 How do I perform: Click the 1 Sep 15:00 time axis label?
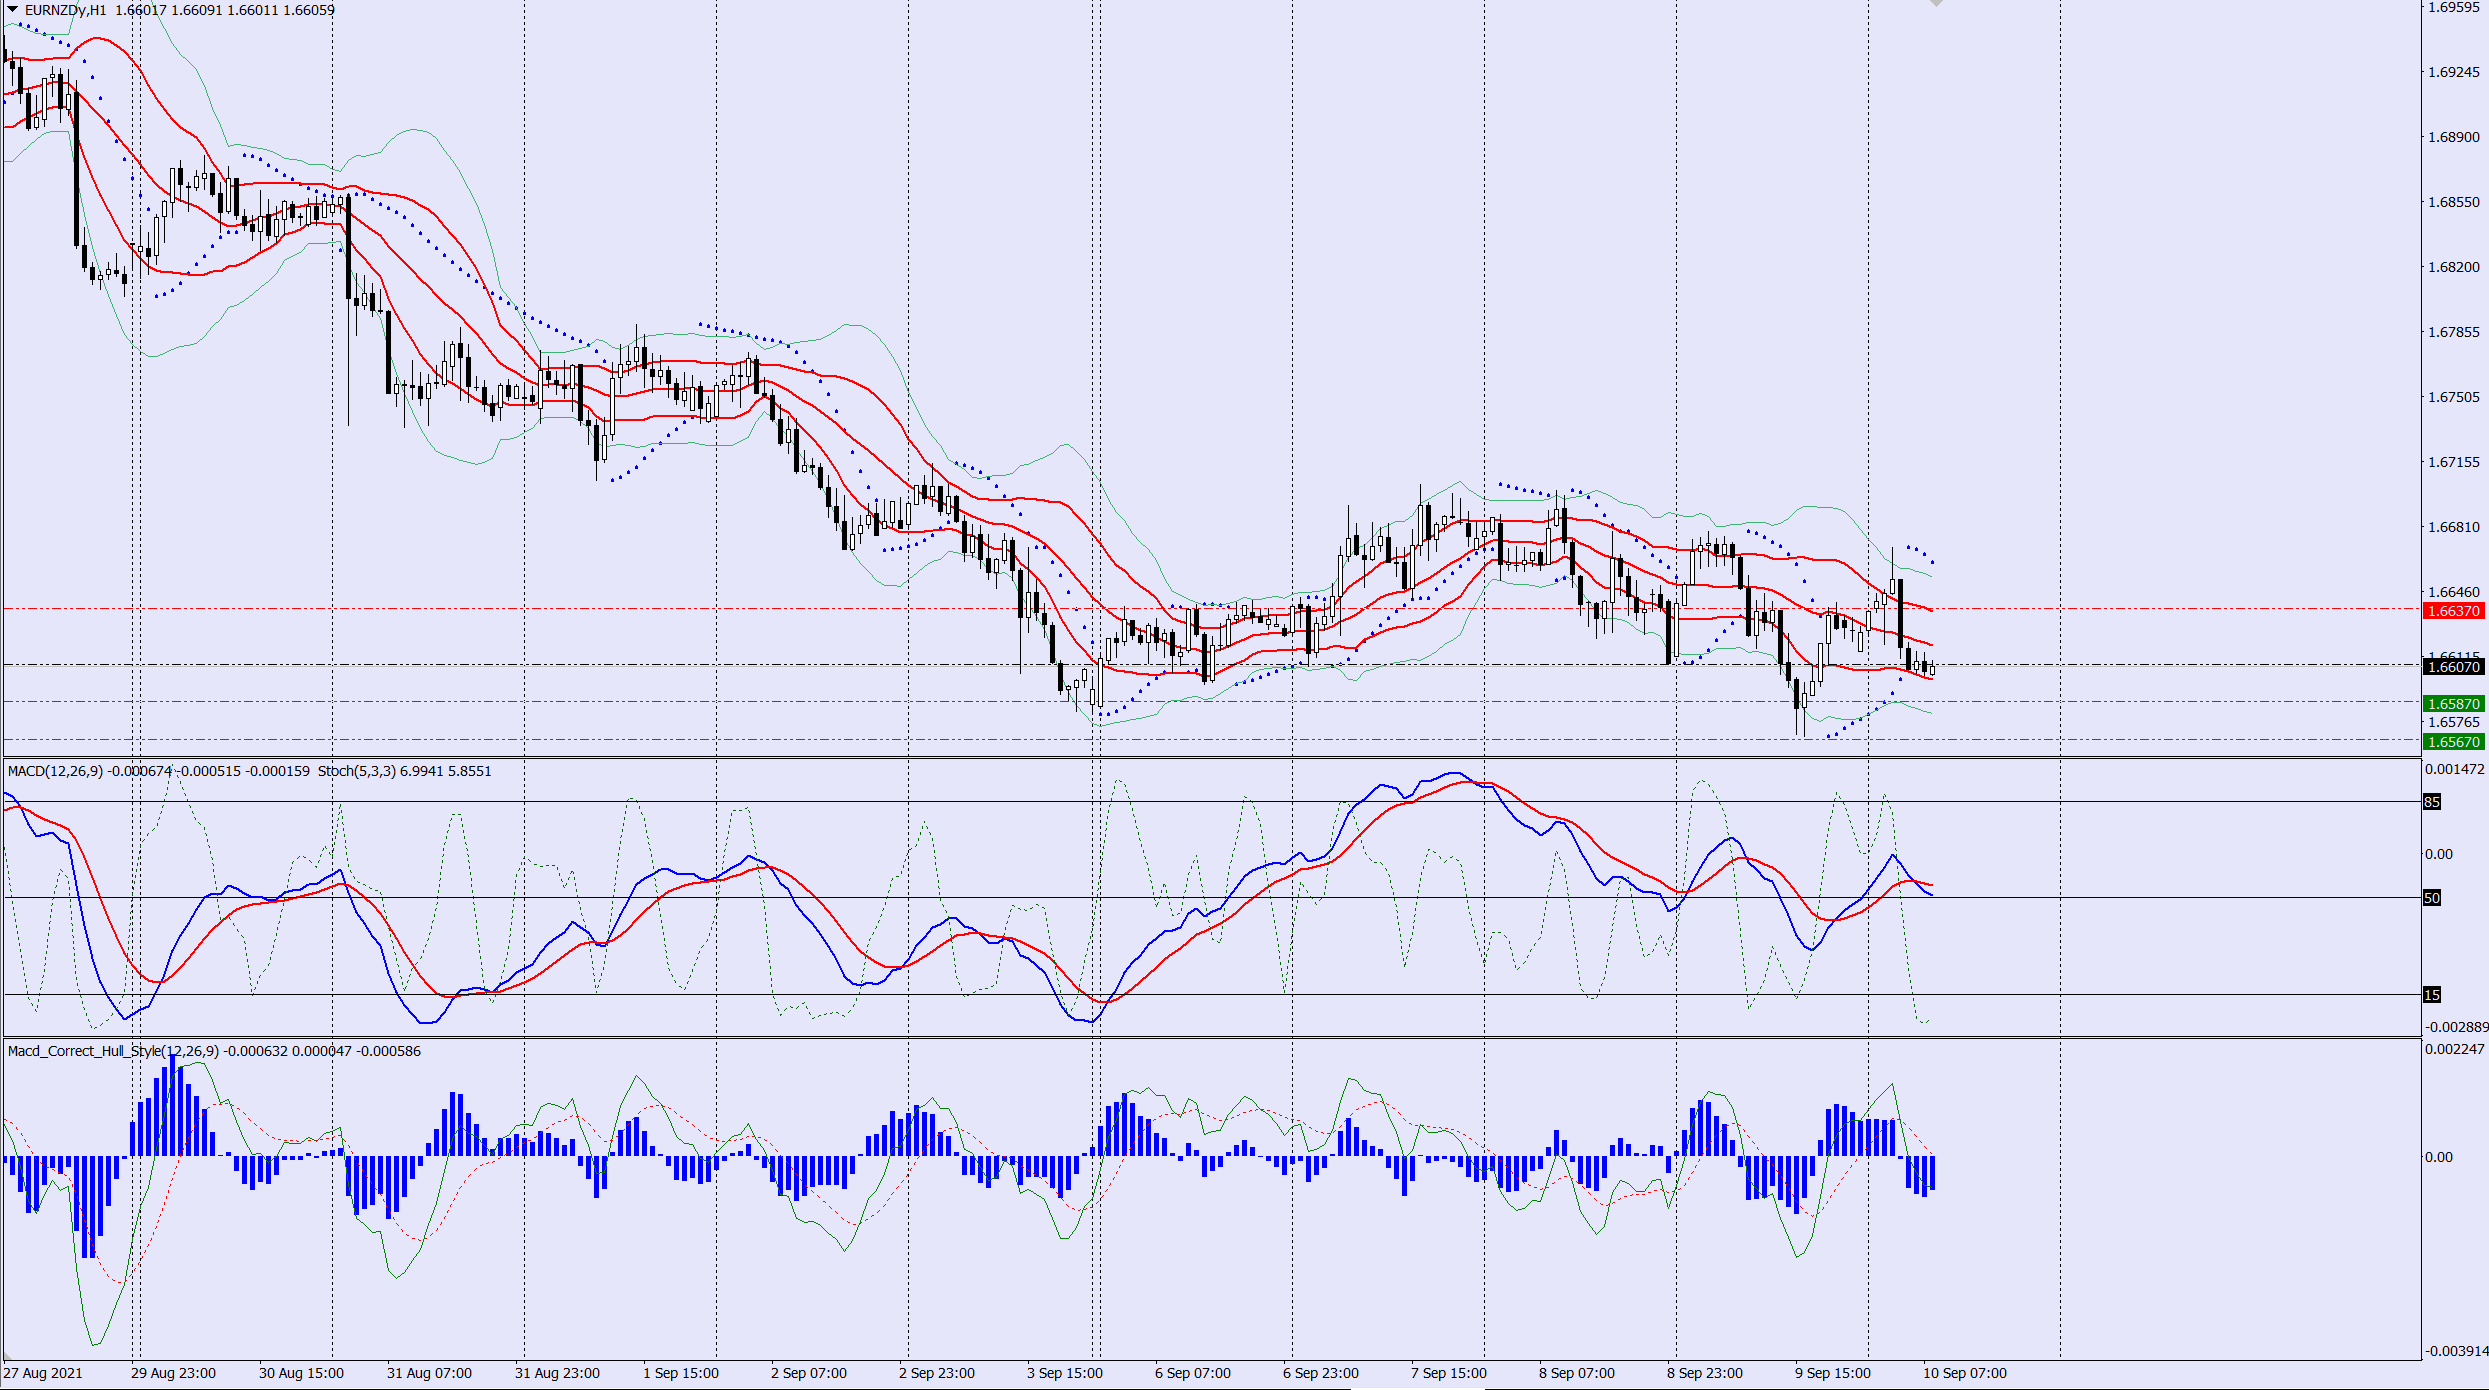tap(681, 1373)
